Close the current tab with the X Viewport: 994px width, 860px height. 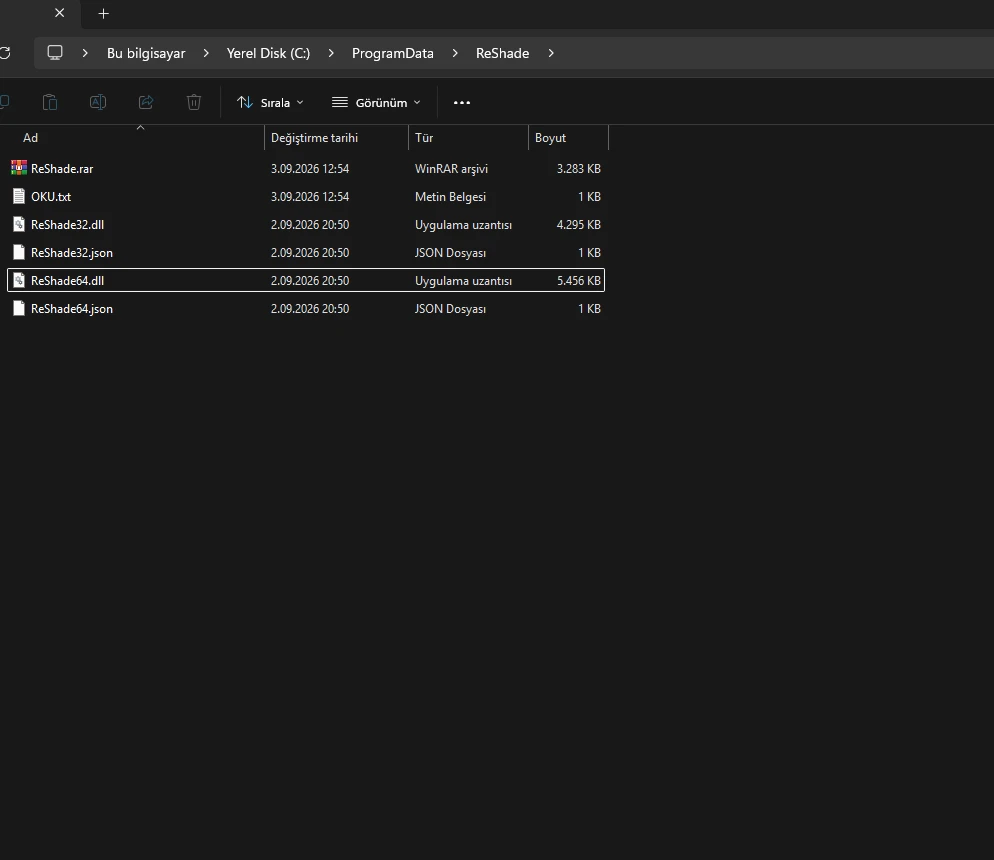(x=60, y=13)
